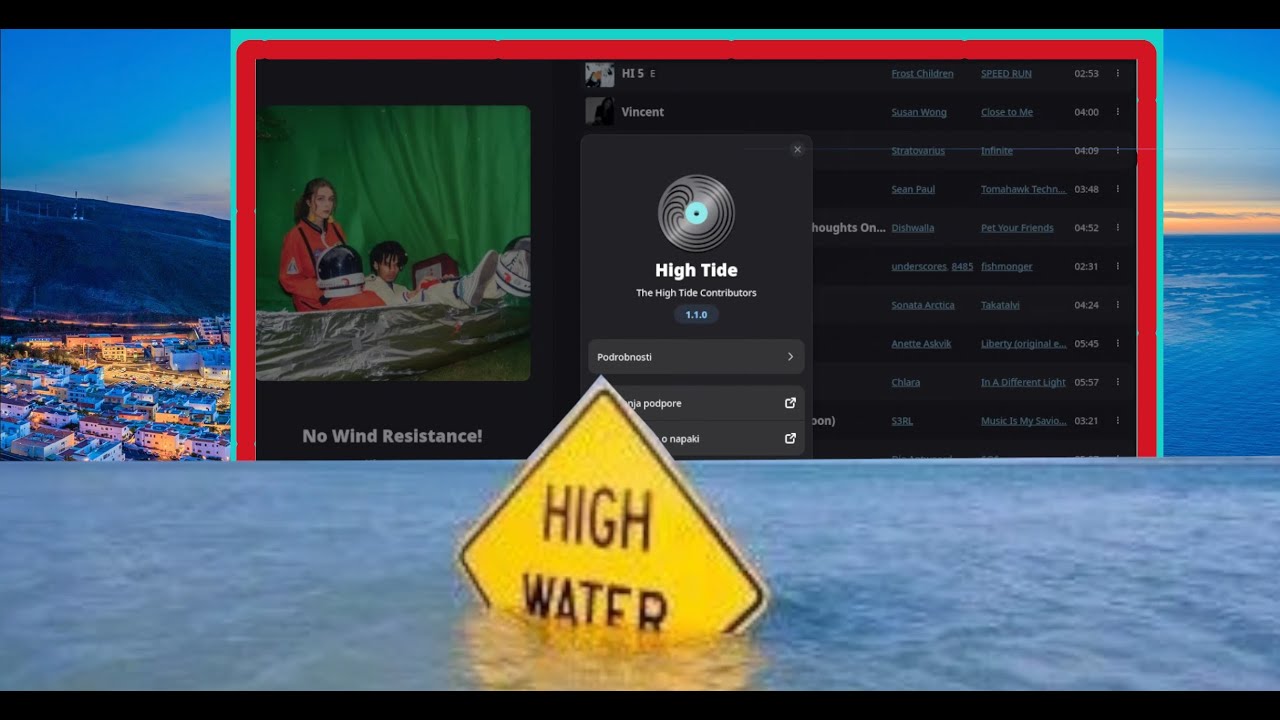Open the Anette Askvik artist link
The image size is (1280, 720).
coord(921,344)
